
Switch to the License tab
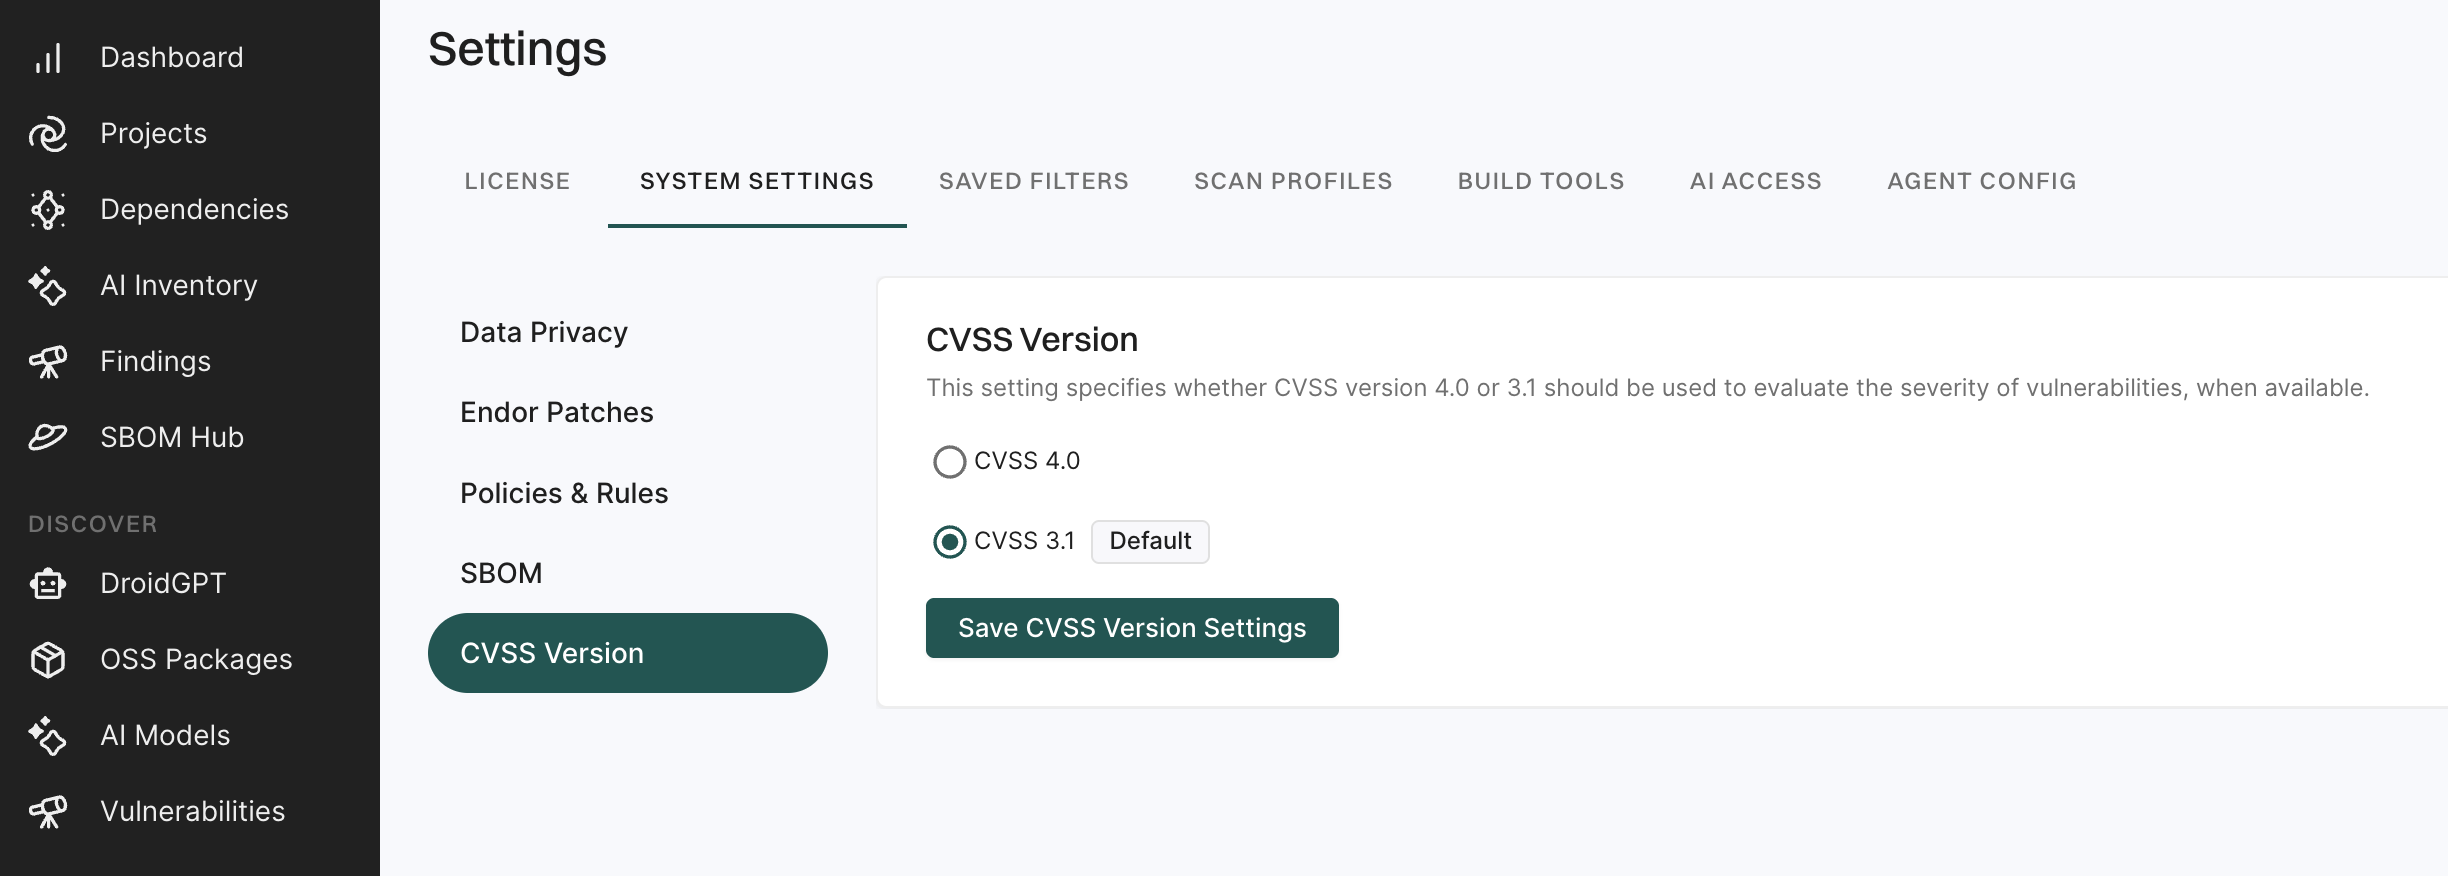(517, 181)
